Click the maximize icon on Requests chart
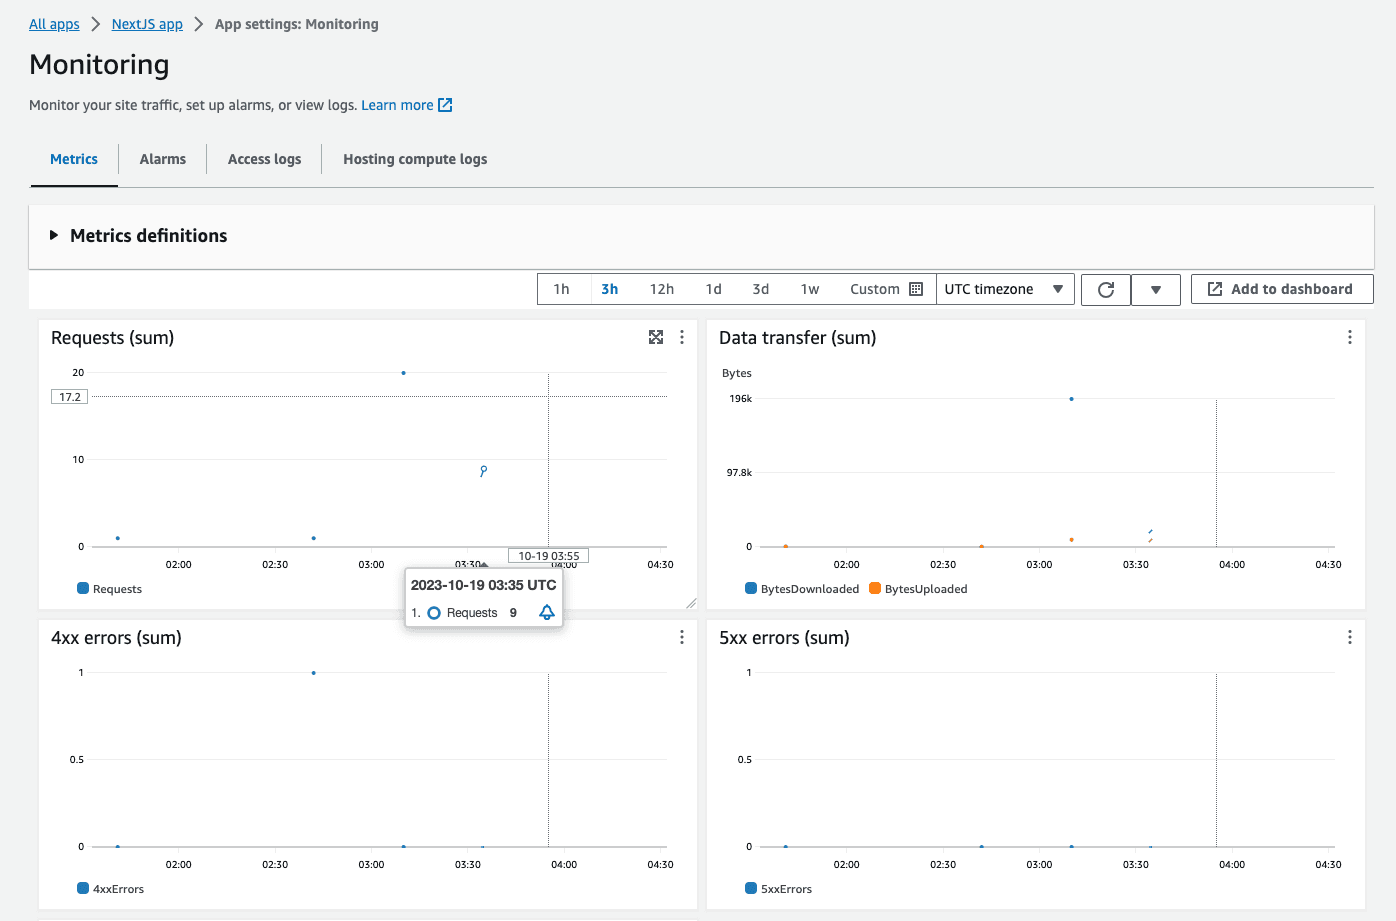 [x=656, y=337]
